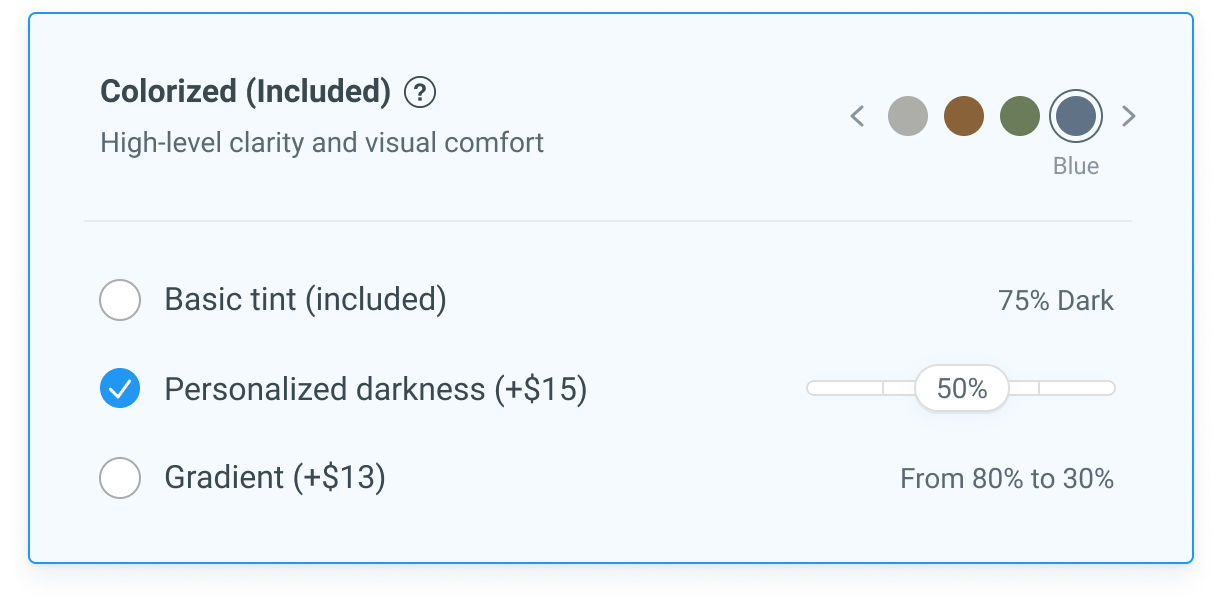Select the blue tint color swatch

click(x=1076, y=116)
